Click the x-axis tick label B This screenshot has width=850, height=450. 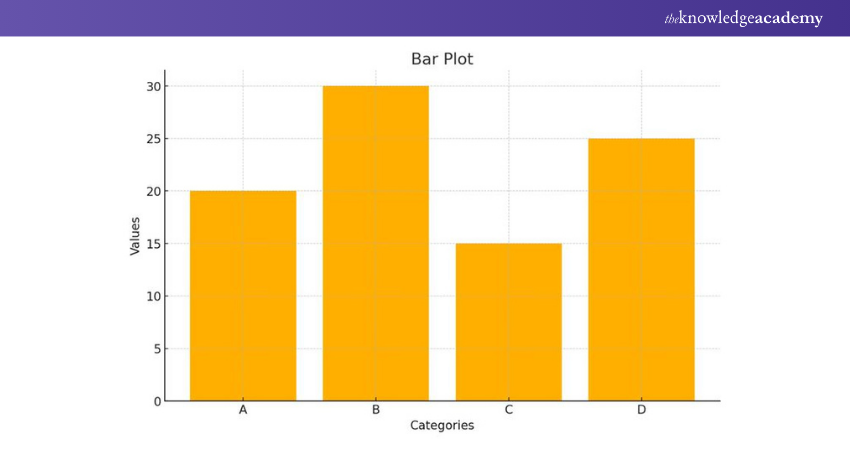375,410
